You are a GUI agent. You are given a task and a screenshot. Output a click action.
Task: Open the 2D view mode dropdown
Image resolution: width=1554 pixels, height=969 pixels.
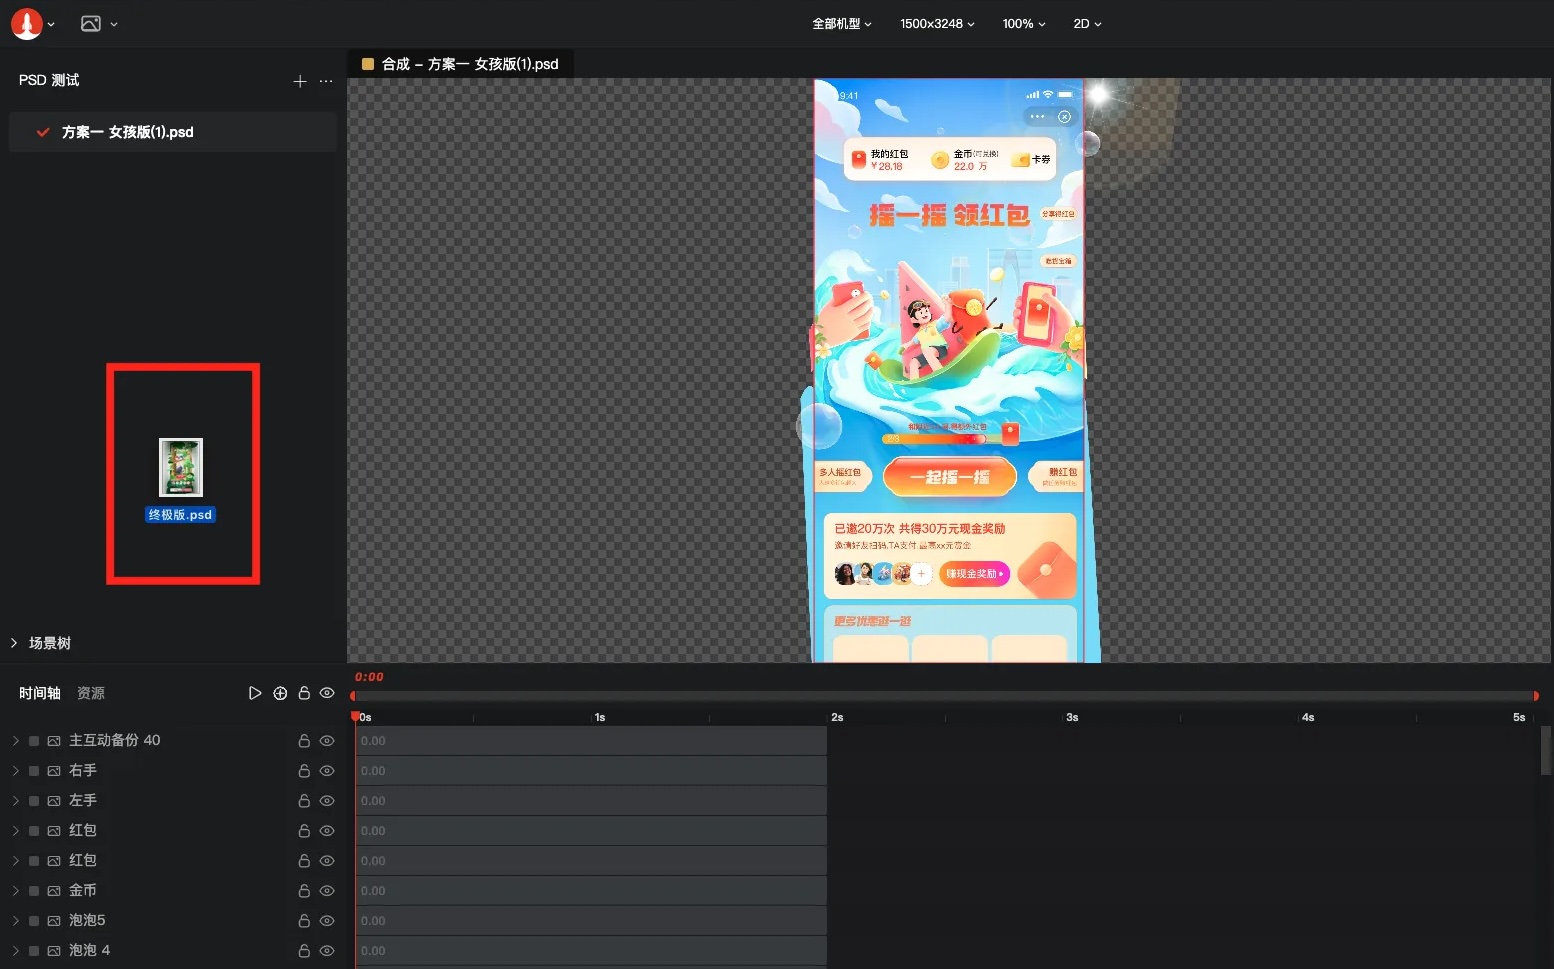click(x=1087, y=24)
